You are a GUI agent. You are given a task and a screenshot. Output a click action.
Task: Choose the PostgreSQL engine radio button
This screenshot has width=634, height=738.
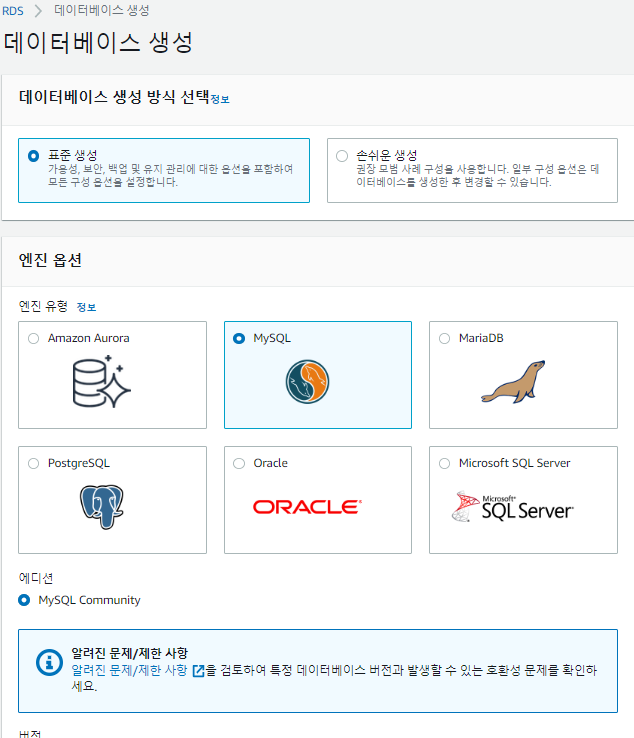[33, 464]
